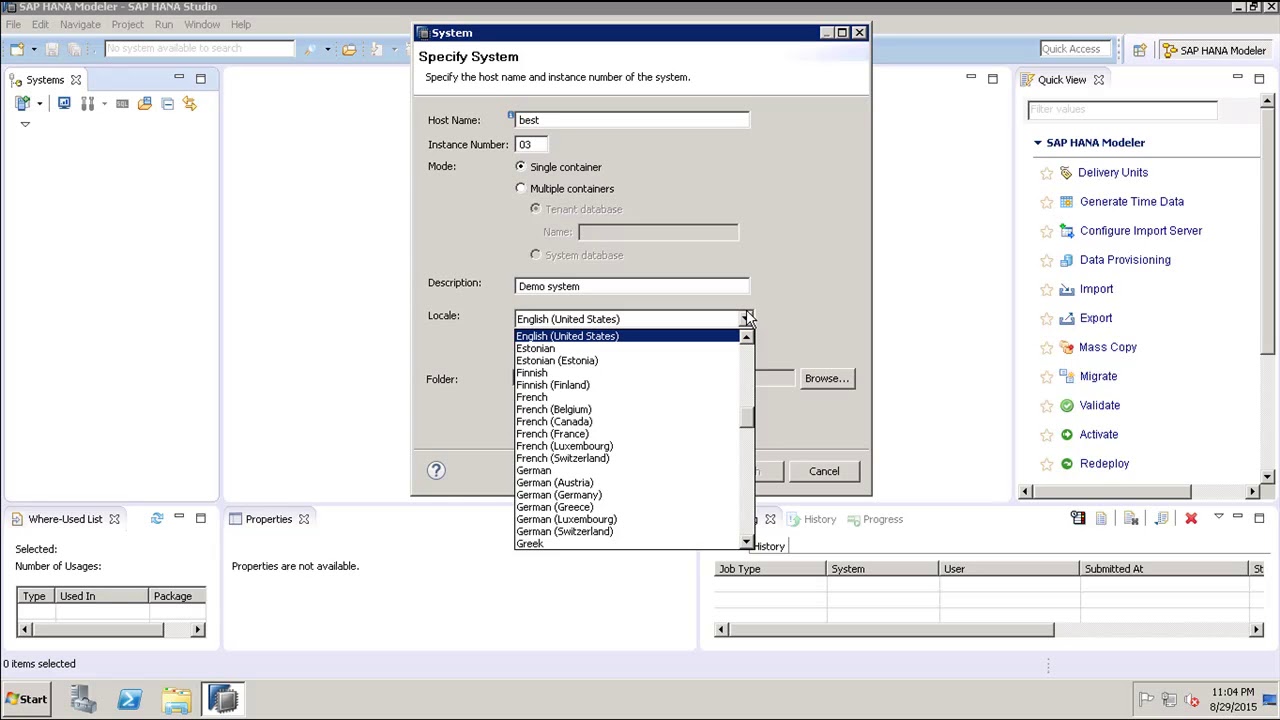Switch to the Progress tab
Image resolution: width=1280 pixels, height=720 pixels.
point(875,519)
